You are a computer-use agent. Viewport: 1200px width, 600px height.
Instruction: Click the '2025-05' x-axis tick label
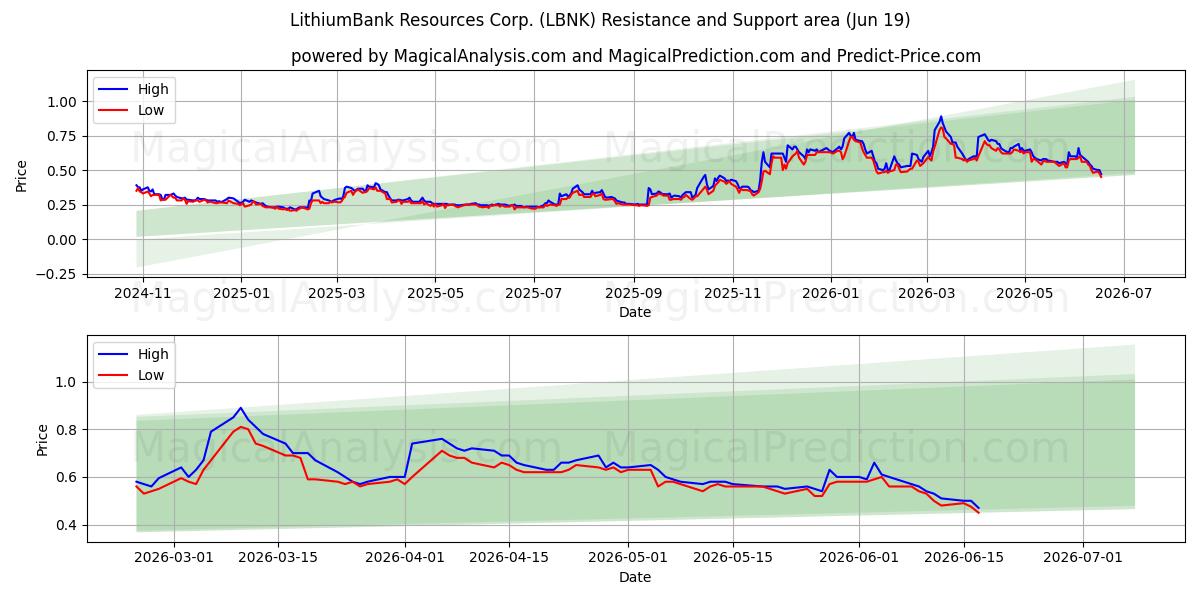click(x=435, y=293)
